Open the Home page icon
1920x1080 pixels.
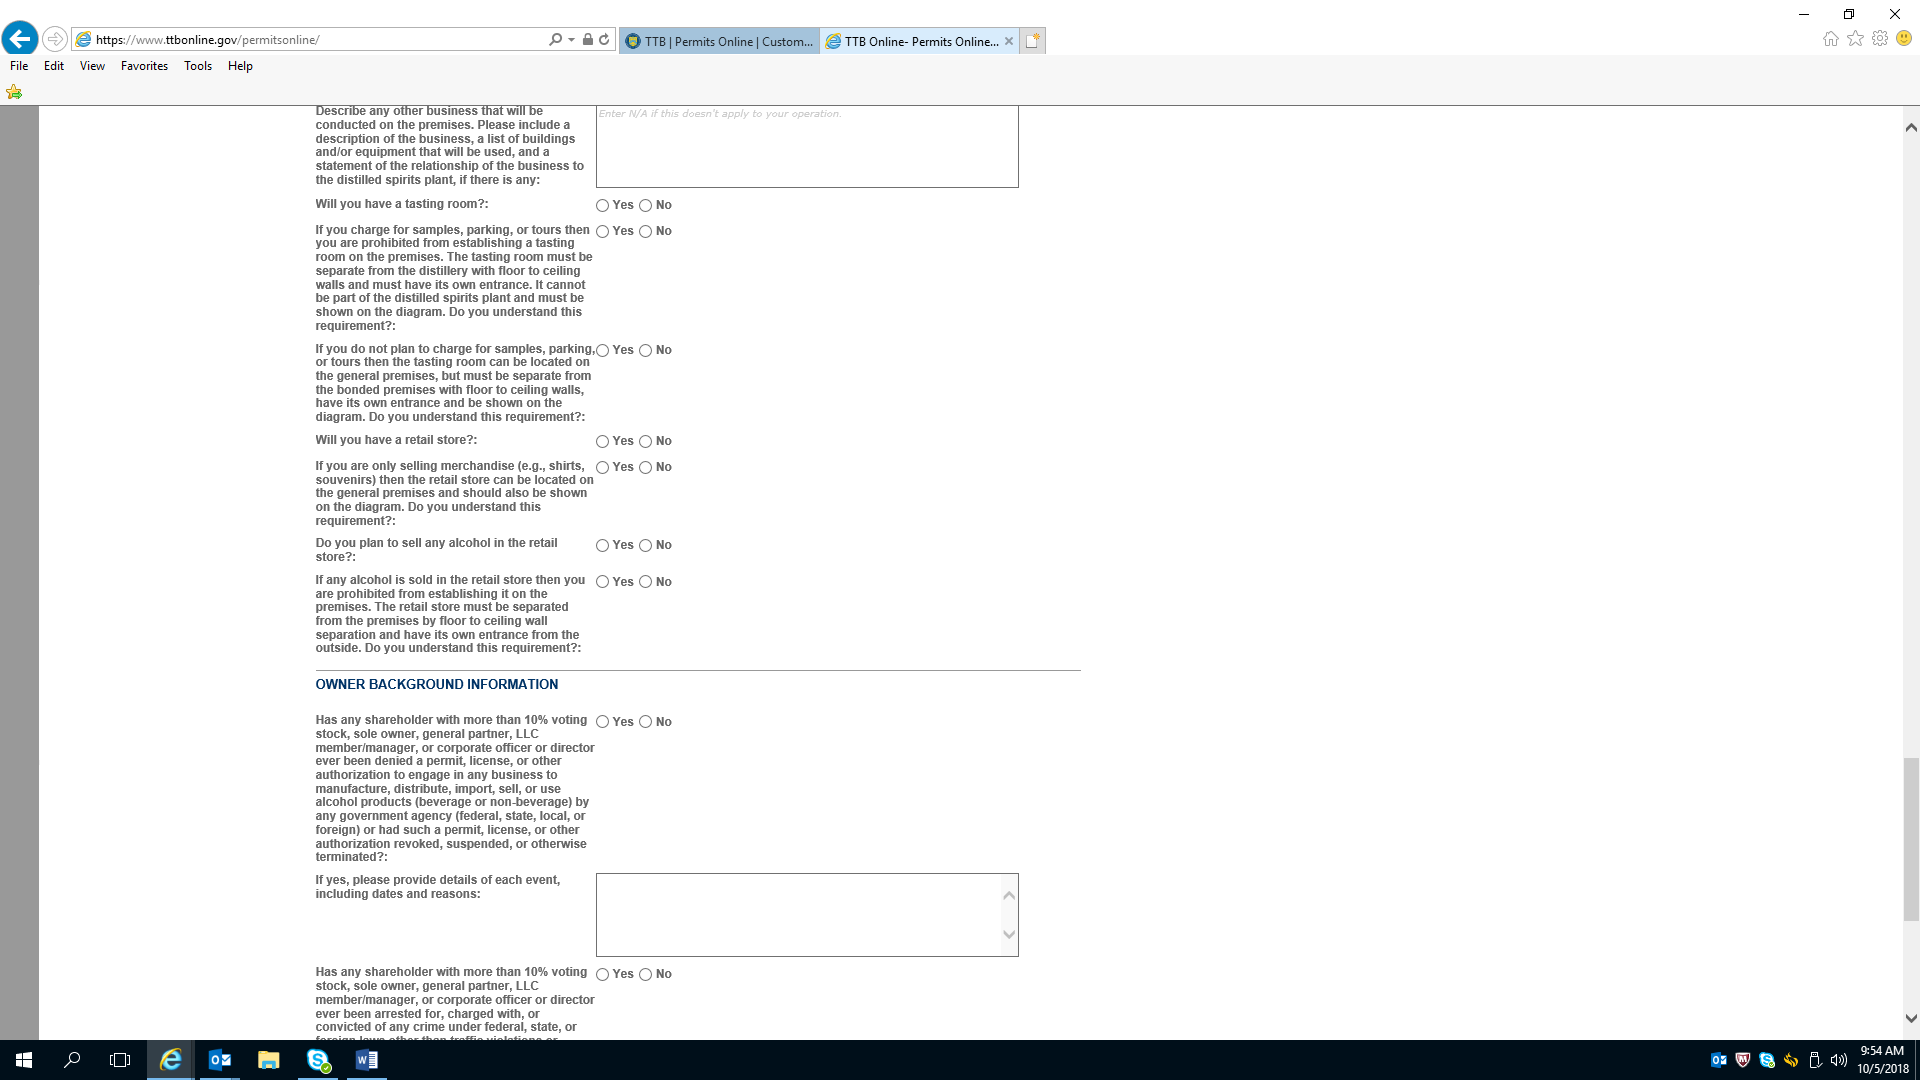click(1830, 39)
